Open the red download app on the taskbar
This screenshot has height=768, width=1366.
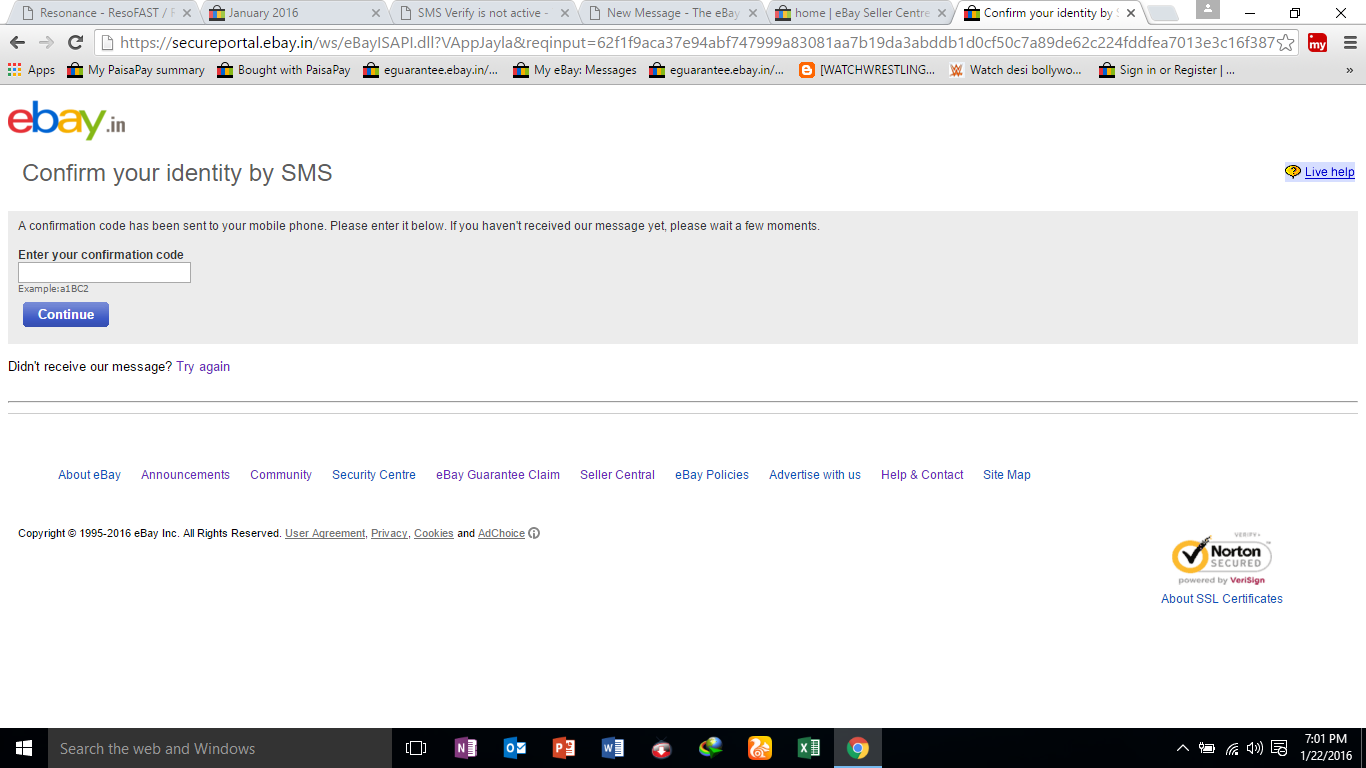[x=662, y=748]
